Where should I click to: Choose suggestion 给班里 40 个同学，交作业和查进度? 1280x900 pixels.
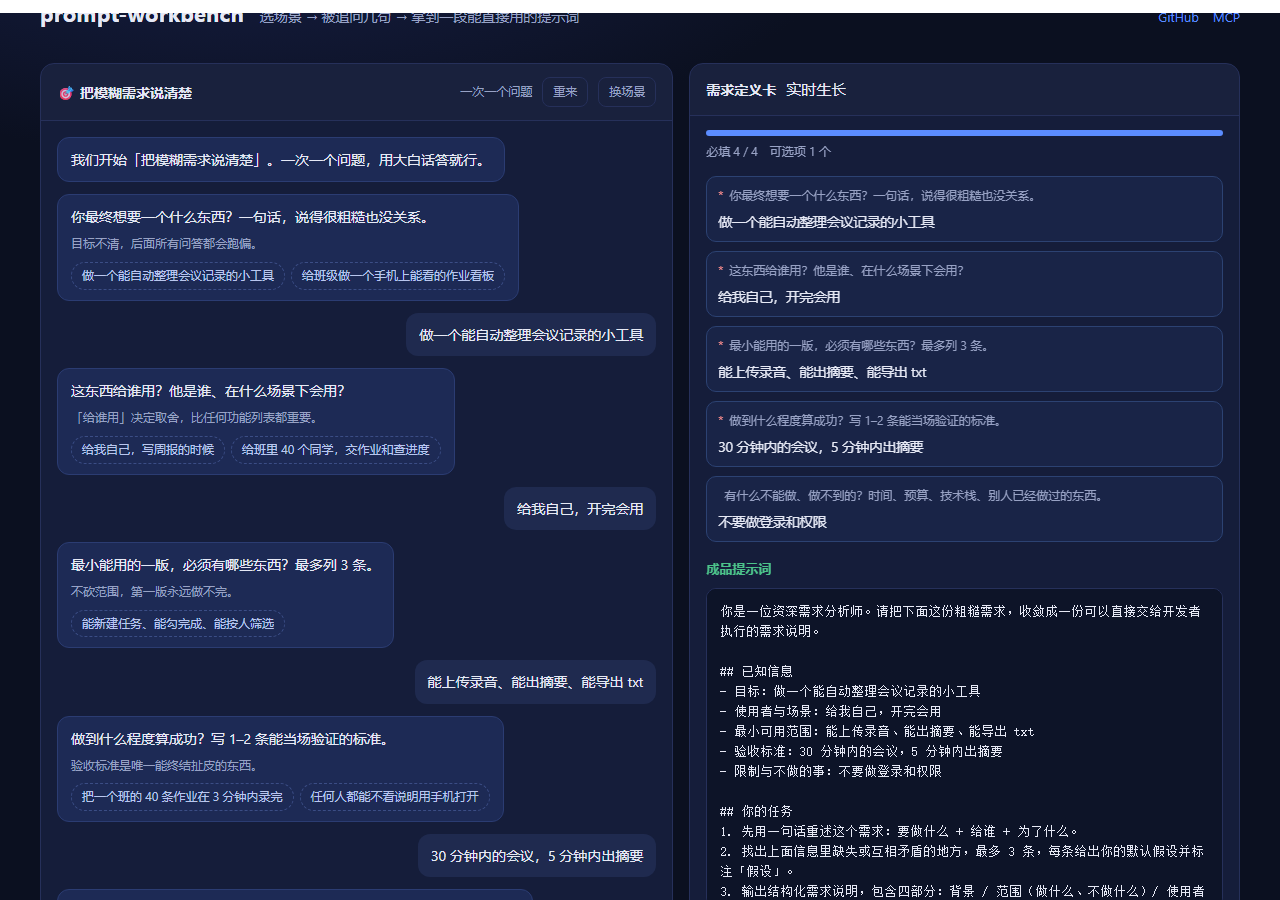[336, 450]
